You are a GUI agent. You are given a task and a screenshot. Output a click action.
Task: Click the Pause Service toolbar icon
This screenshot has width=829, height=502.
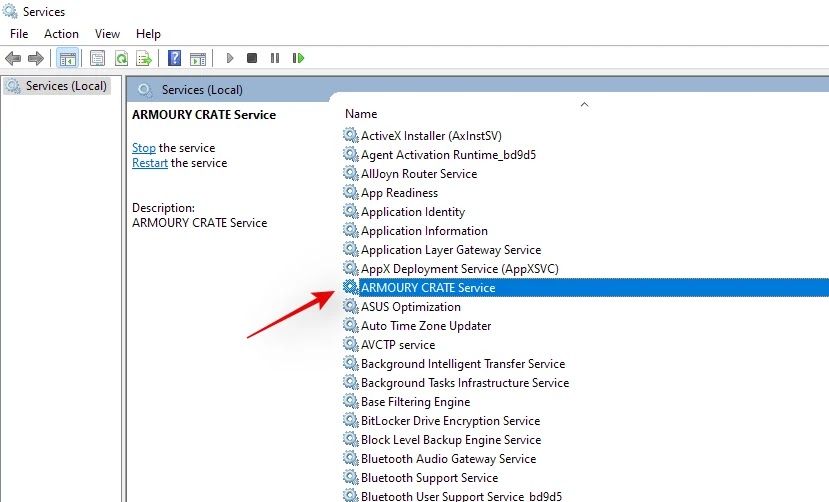click(275, 58)
